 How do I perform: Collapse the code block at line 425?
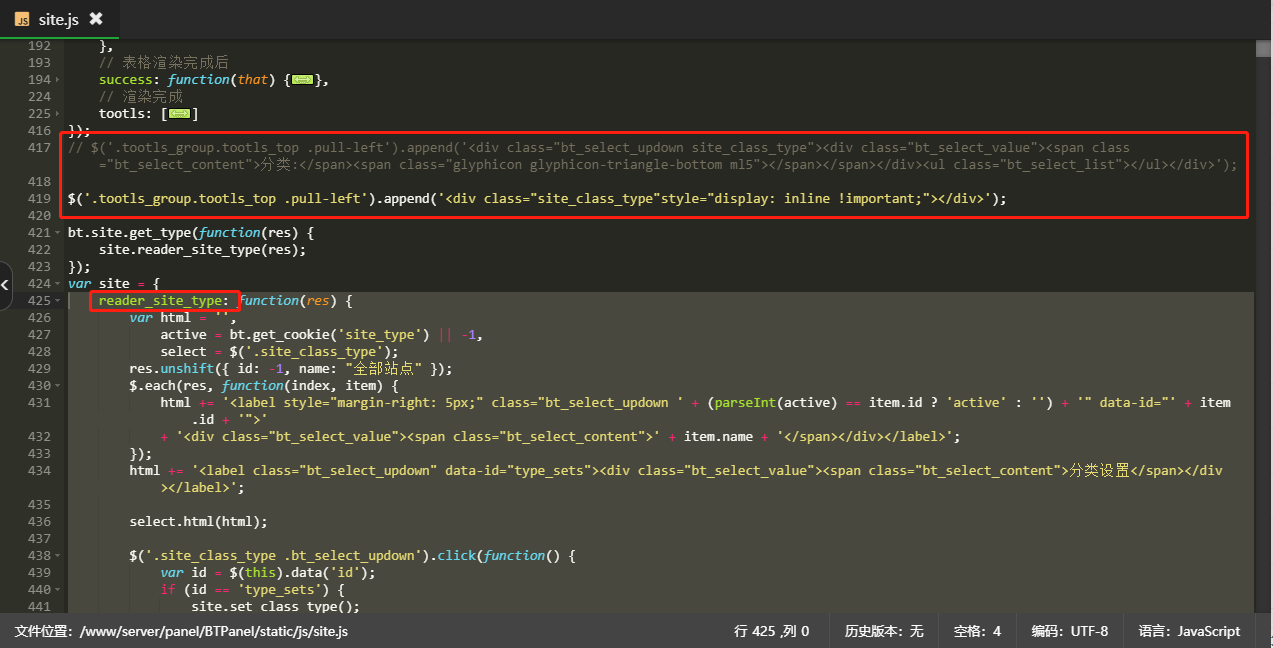tap(60, 301)
